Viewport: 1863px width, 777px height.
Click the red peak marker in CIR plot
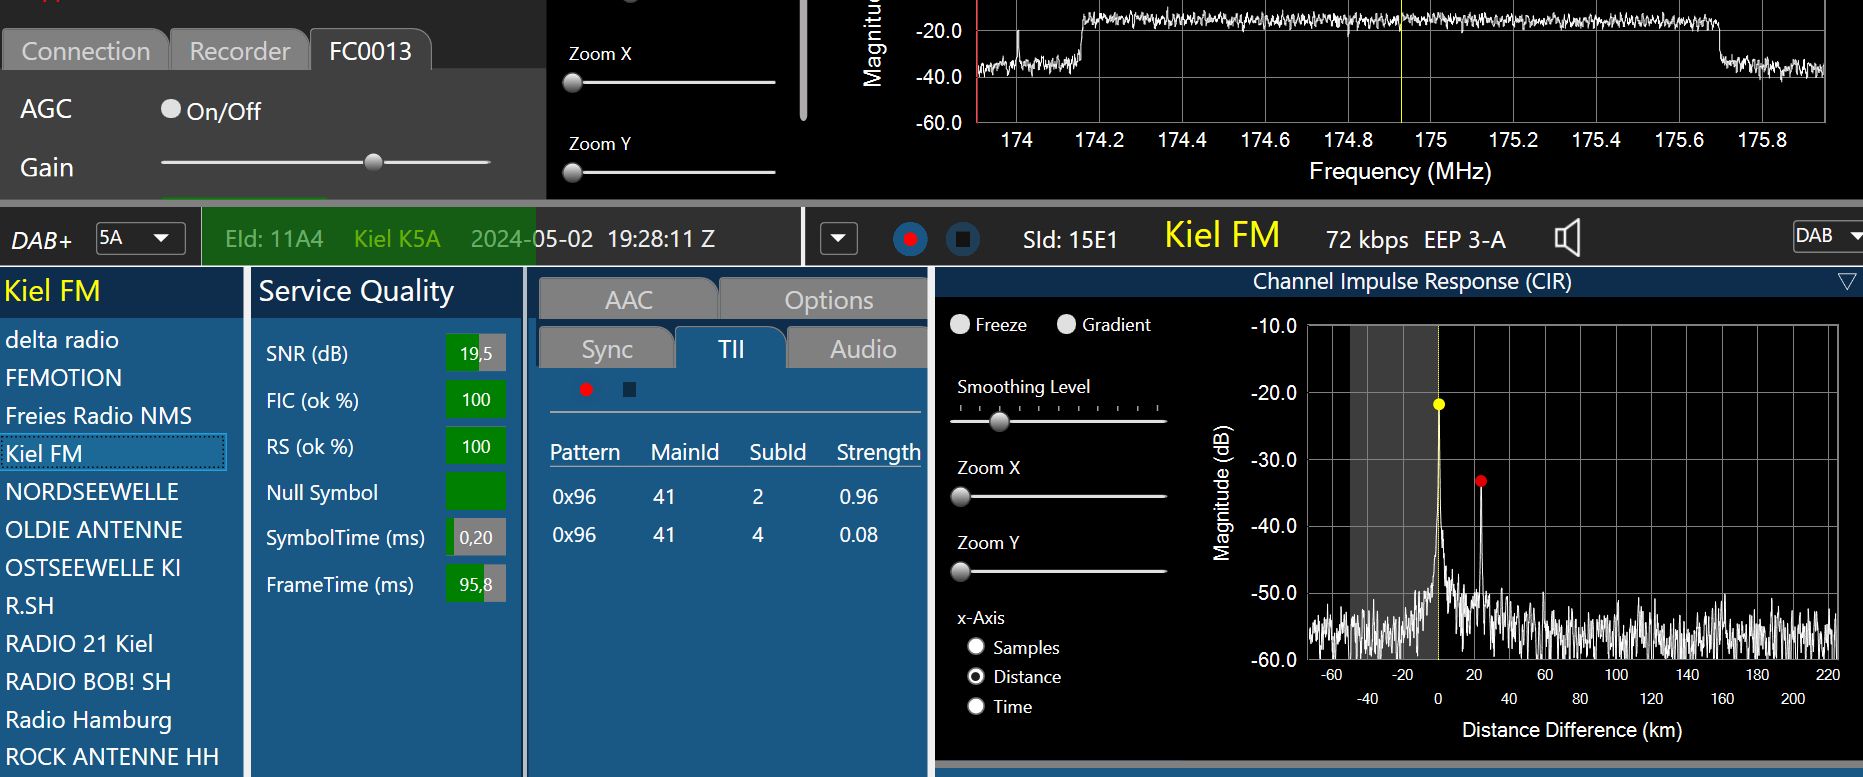1480,481
